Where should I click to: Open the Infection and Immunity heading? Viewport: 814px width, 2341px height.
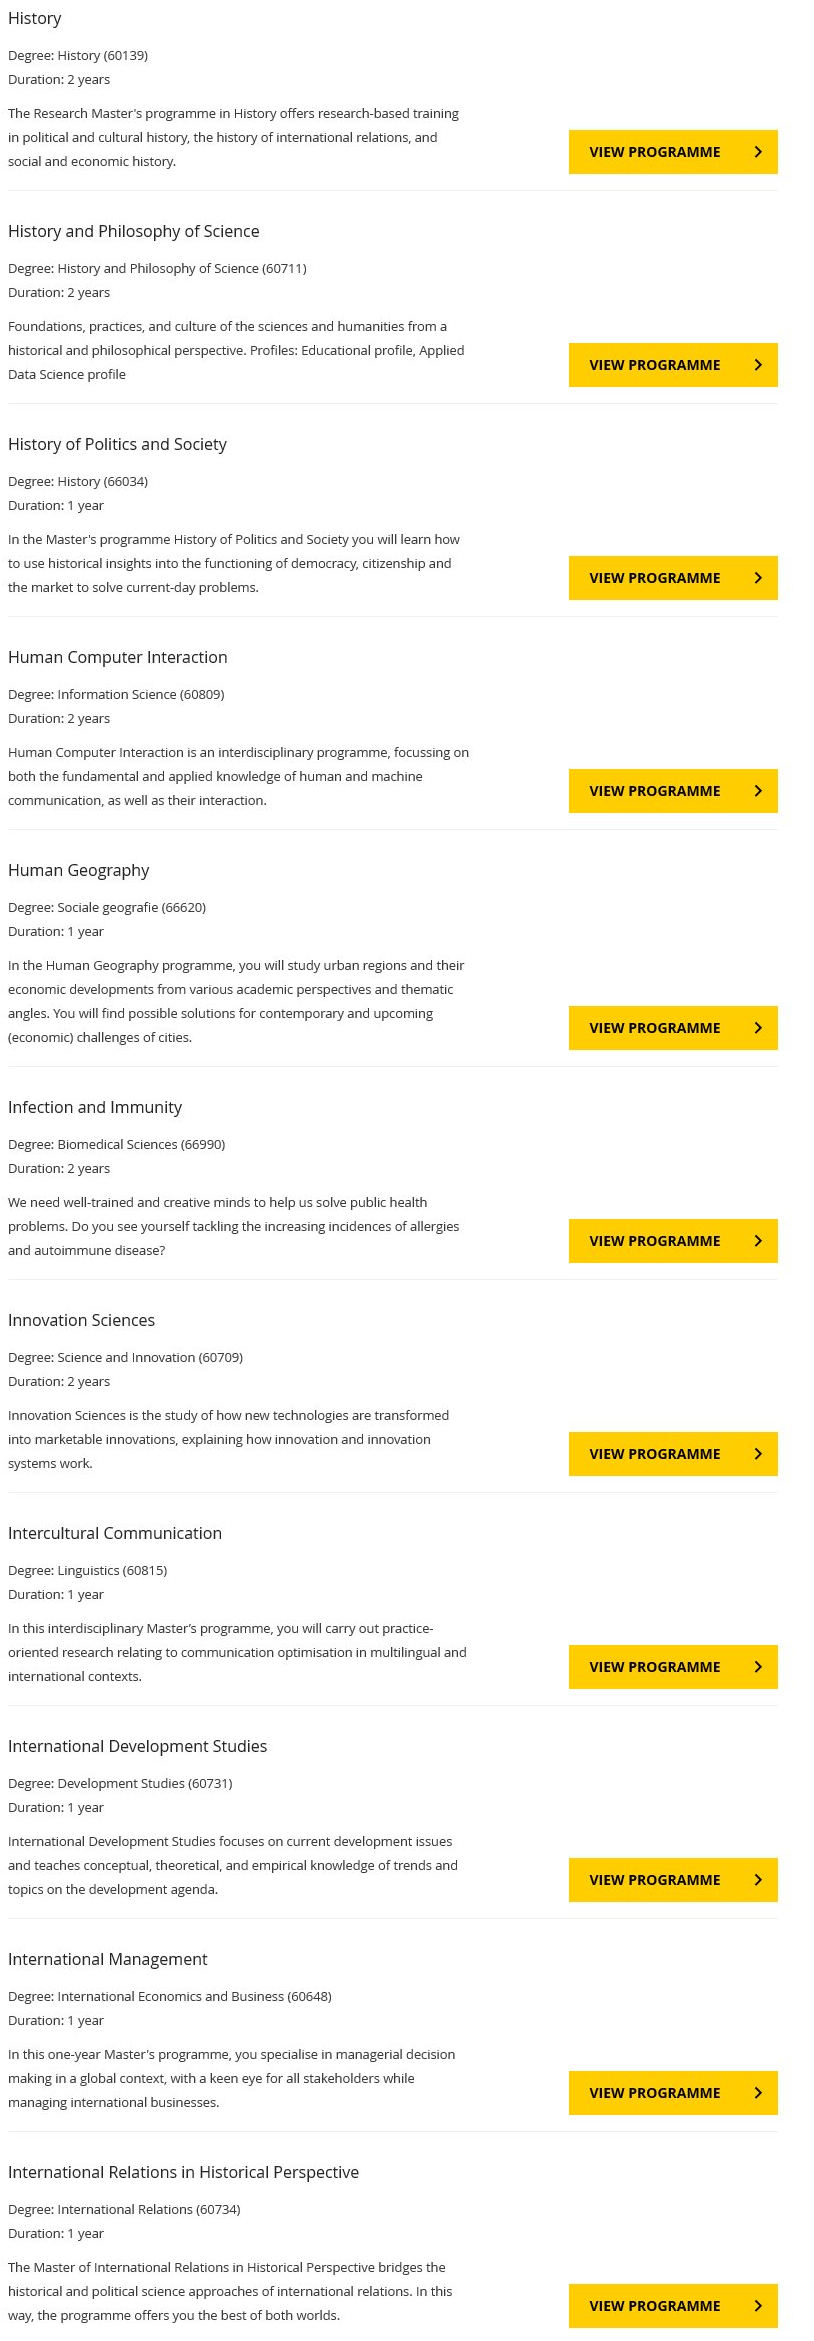(95, 1107)
